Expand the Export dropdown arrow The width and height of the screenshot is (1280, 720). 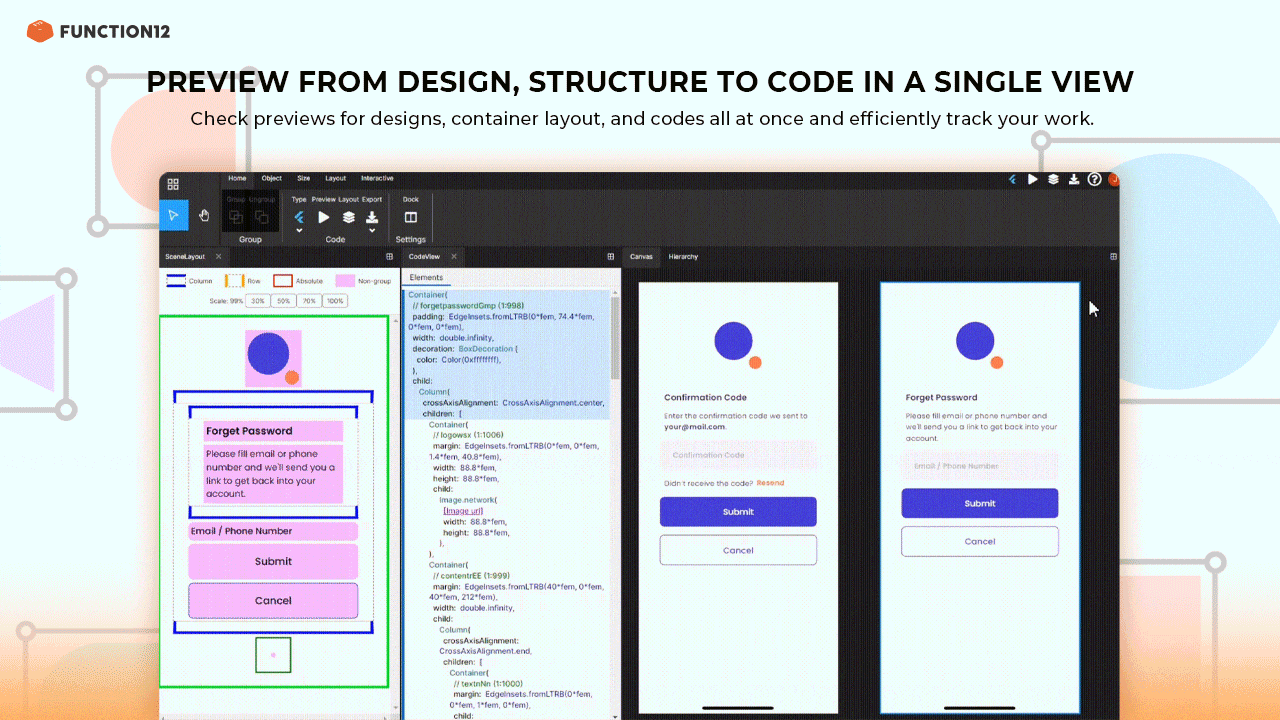372,231
